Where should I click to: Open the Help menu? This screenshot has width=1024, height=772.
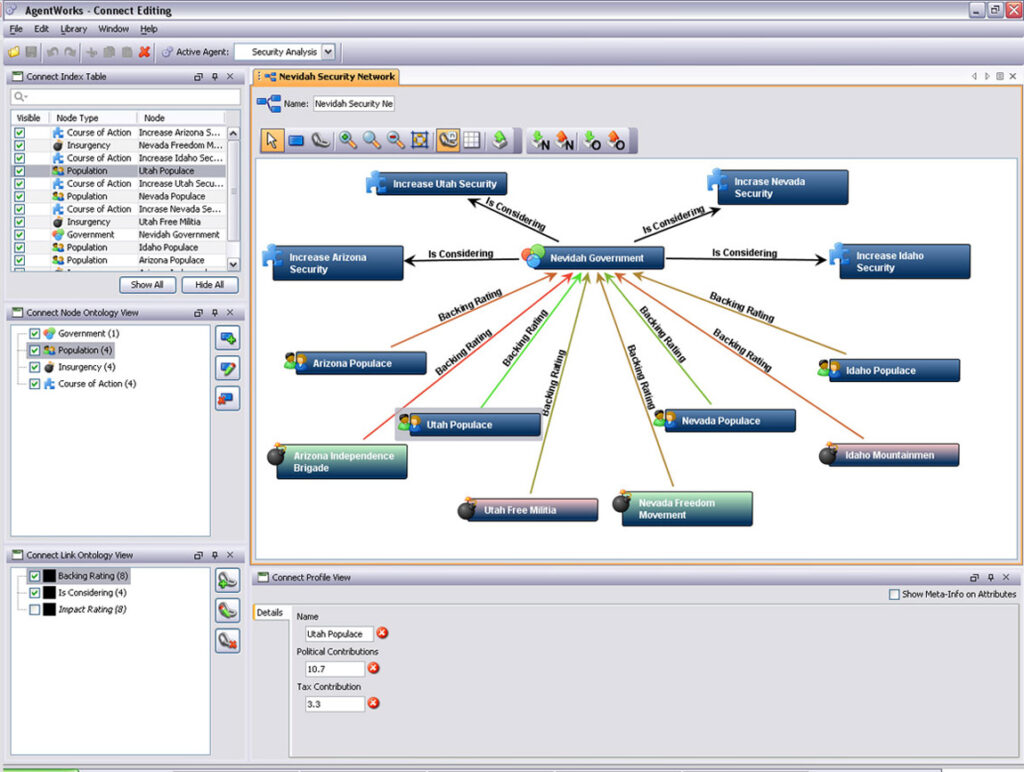point(148,29)
